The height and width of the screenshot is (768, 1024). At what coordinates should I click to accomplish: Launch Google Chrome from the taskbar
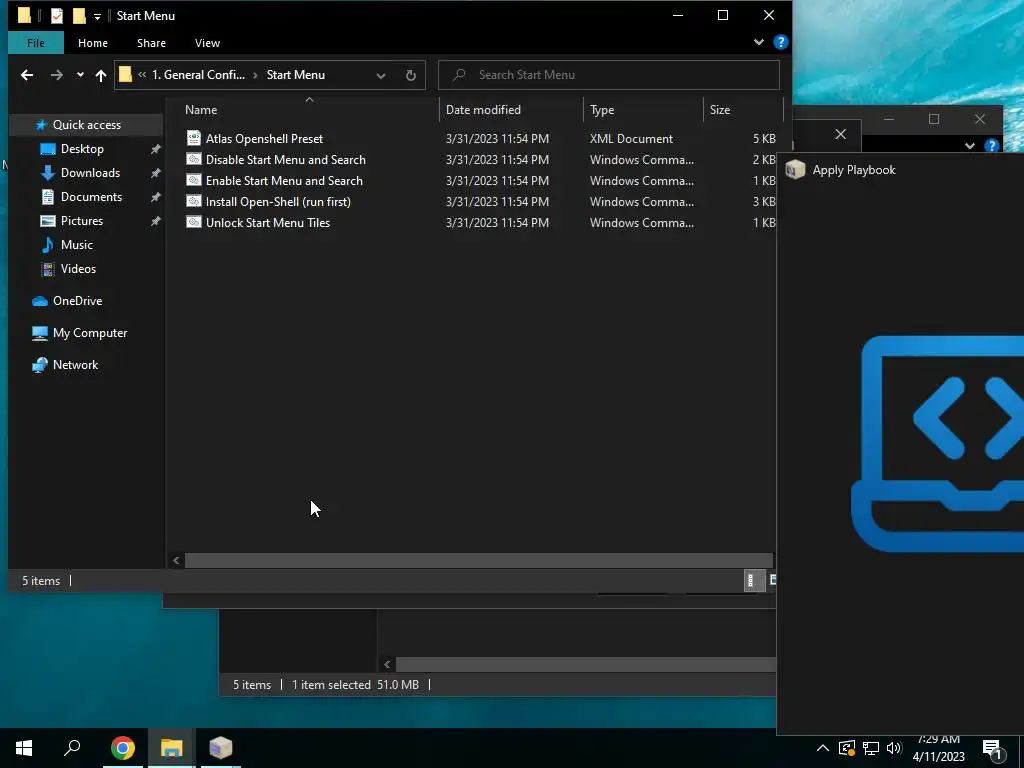123,748
